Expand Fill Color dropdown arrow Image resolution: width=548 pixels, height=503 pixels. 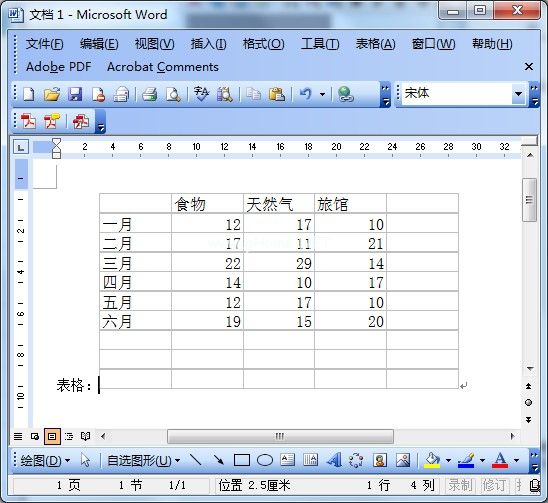point(448,460)
